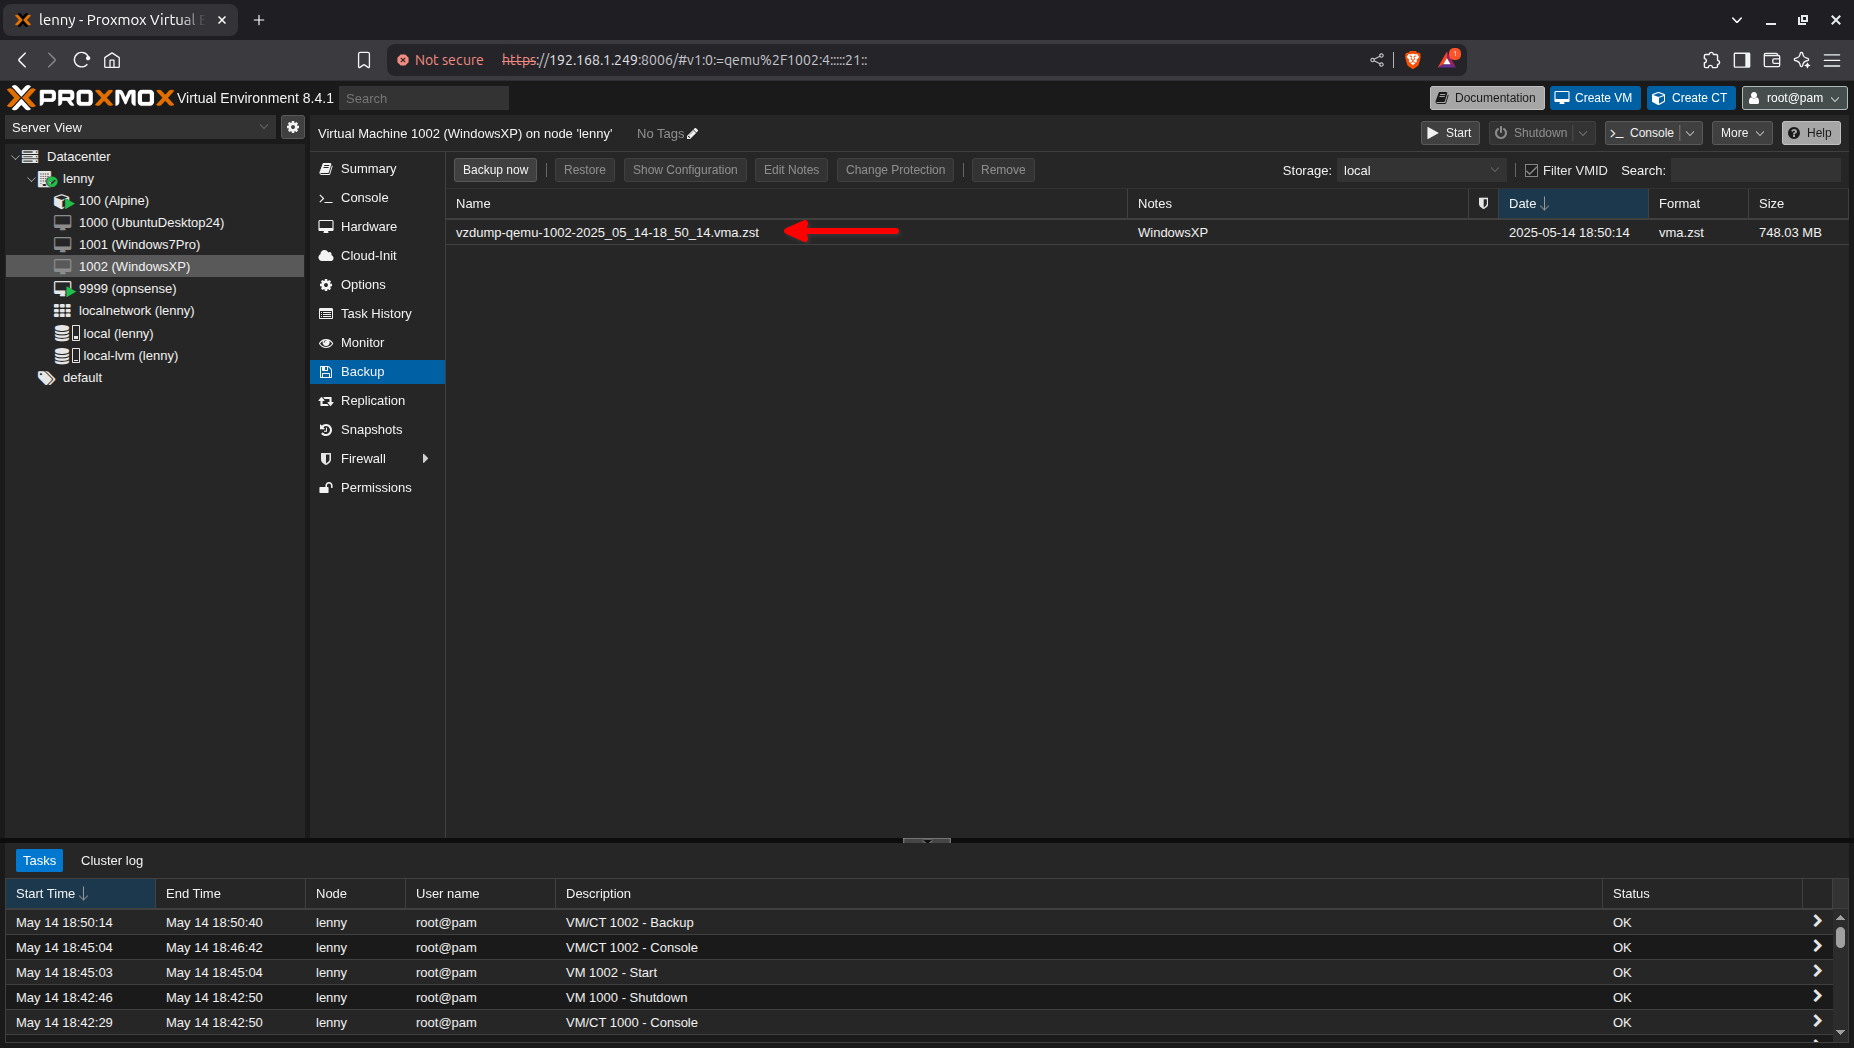Select 9999 (opnsense) VM
This screenshot has width=1854, height=1048.
click(x=127, y=289)
